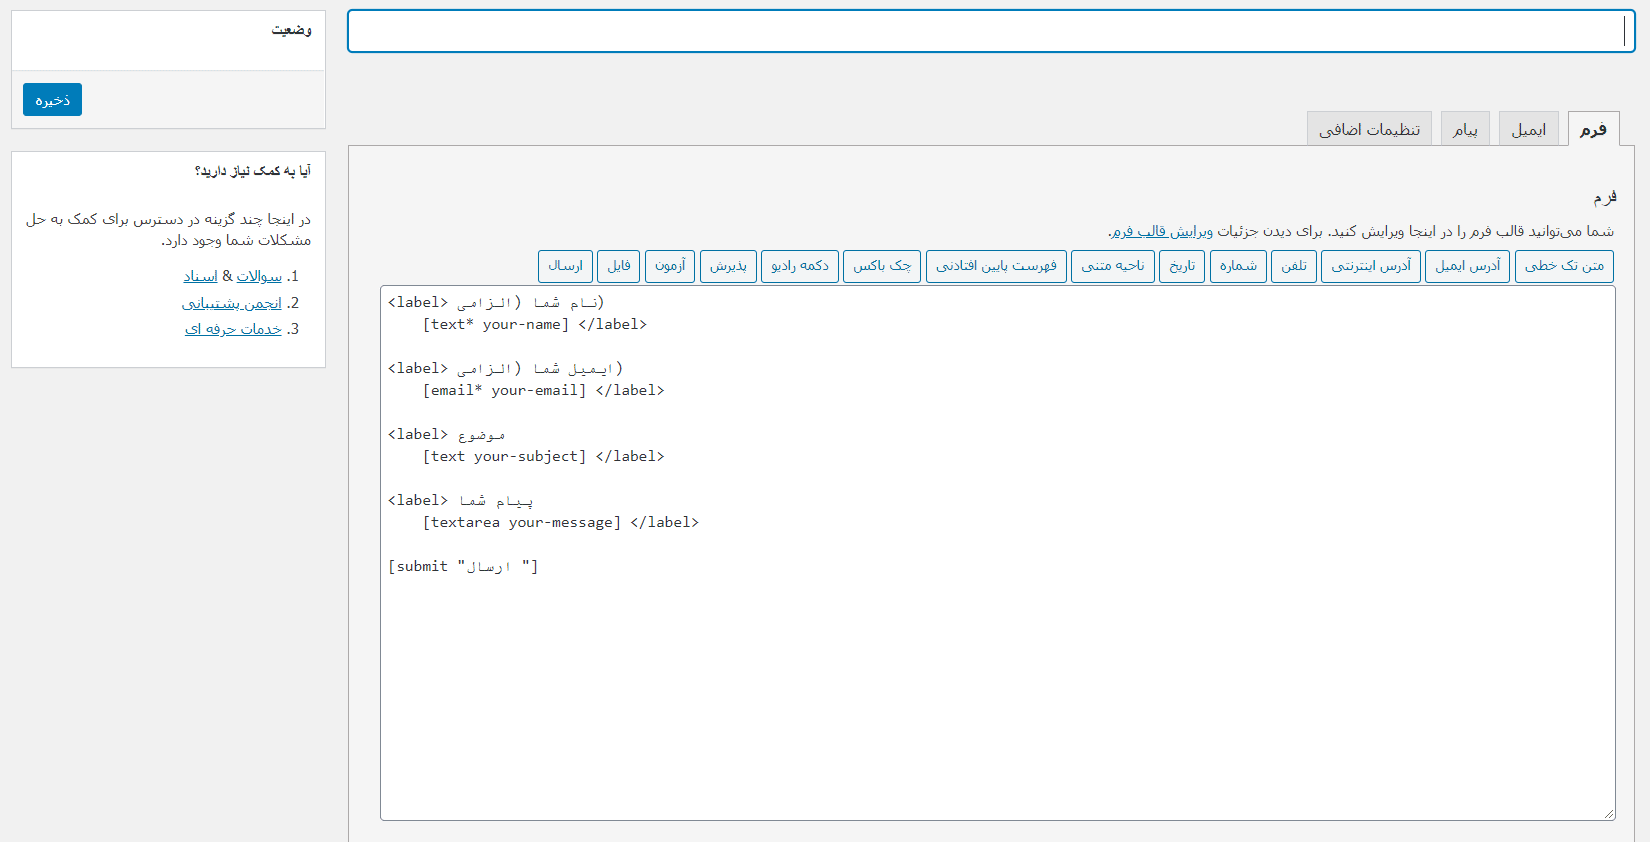Click the وضعیت panel heading

291,30
